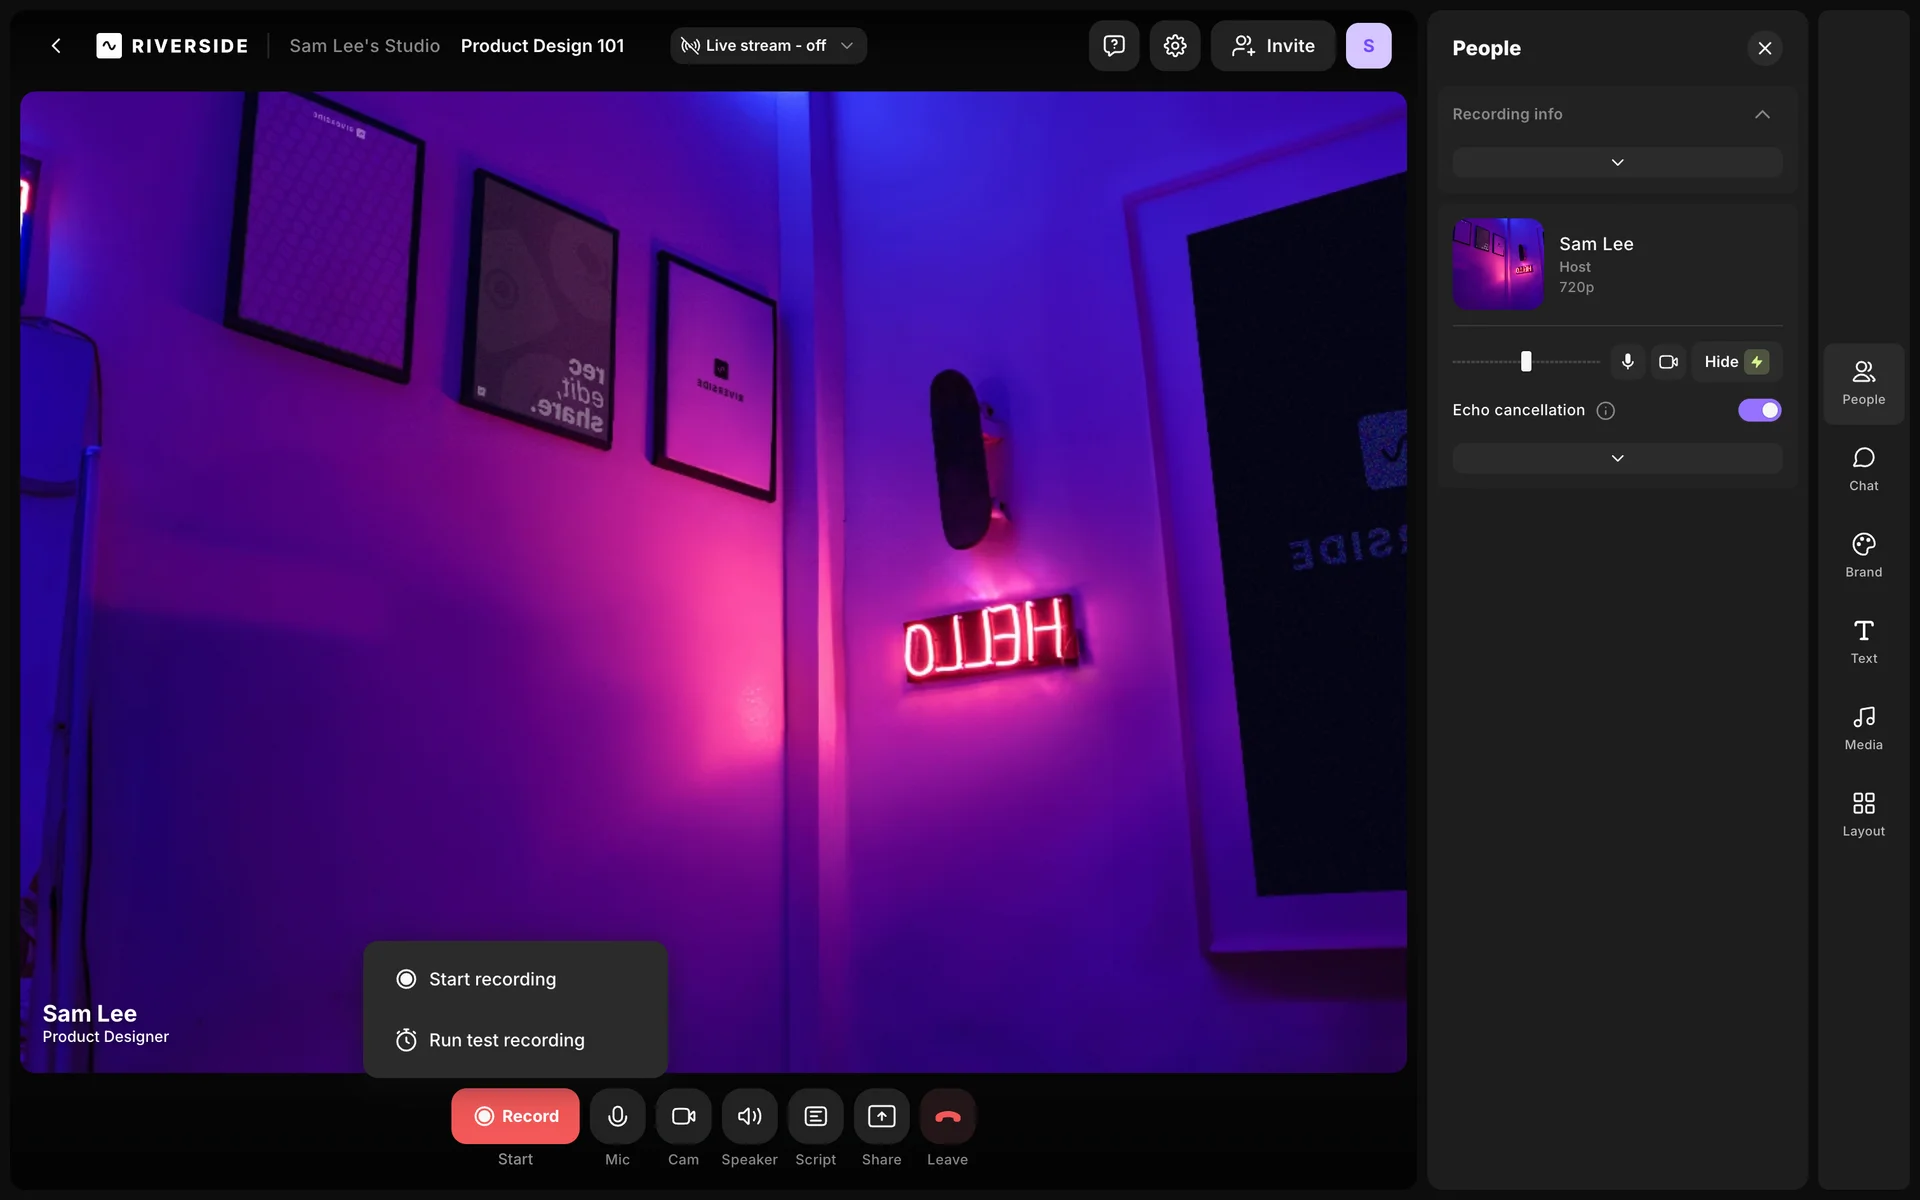Adjust Sam Lee's volume slider handle
The height and width of the screenshot is (1200, 1920).
click(x=1526, y=362)
